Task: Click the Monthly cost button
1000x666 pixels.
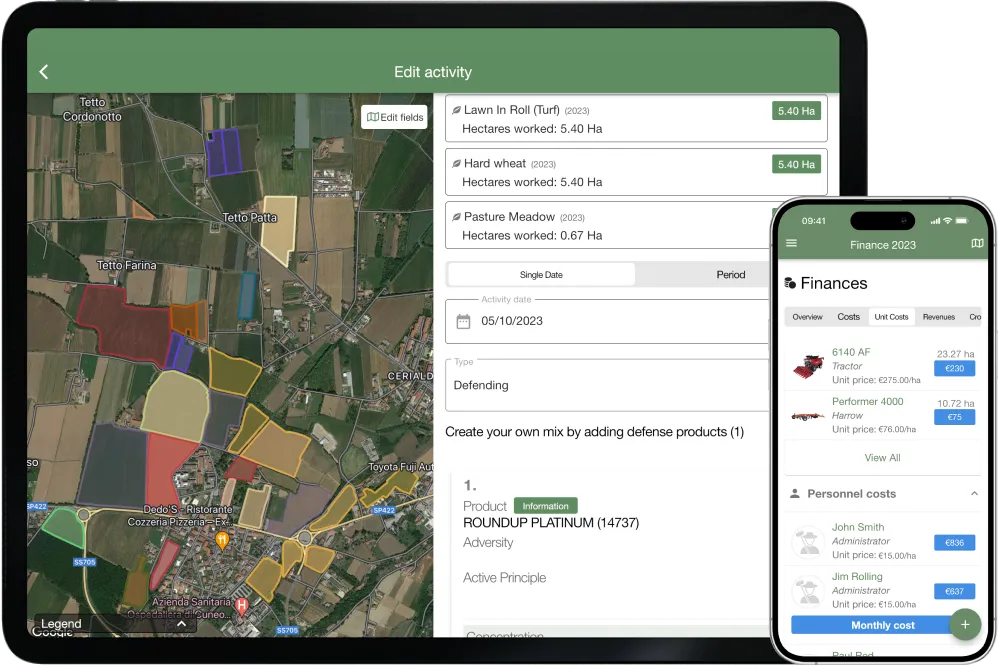Action: (883, 625)
